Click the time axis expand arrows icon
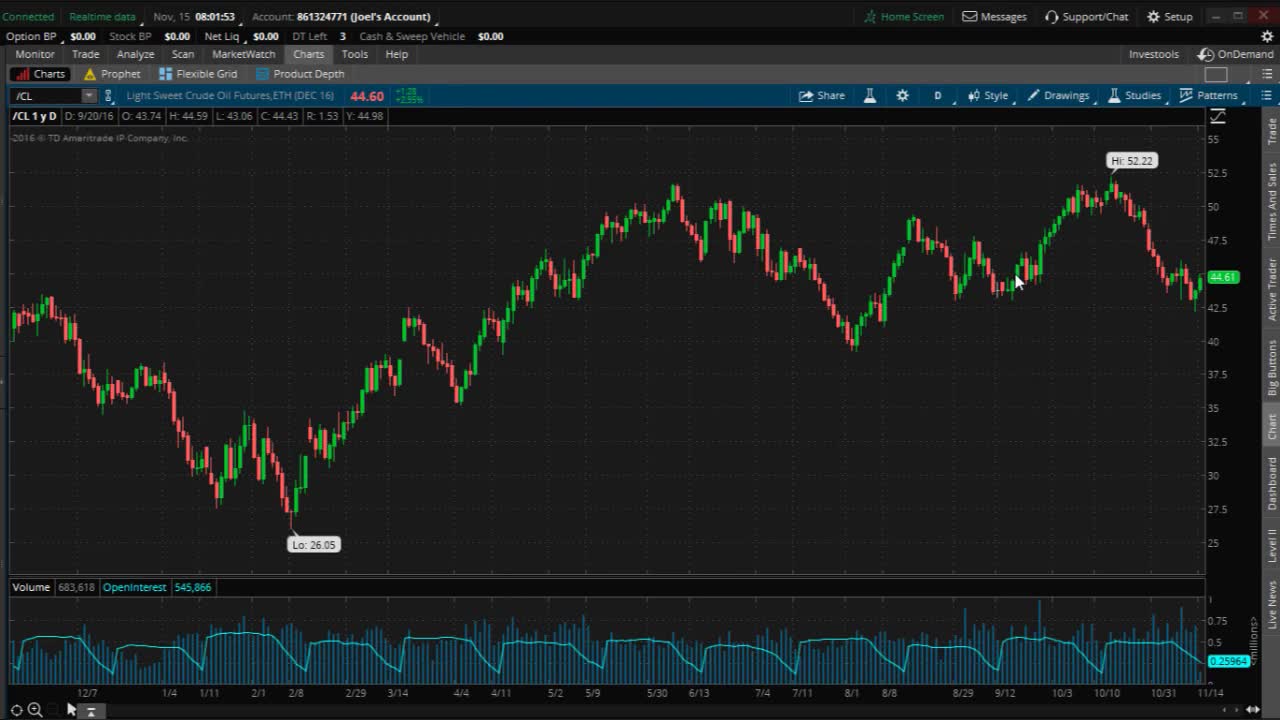Image resolution: width=1280 pixels, height=720 pixels. 1252,709
